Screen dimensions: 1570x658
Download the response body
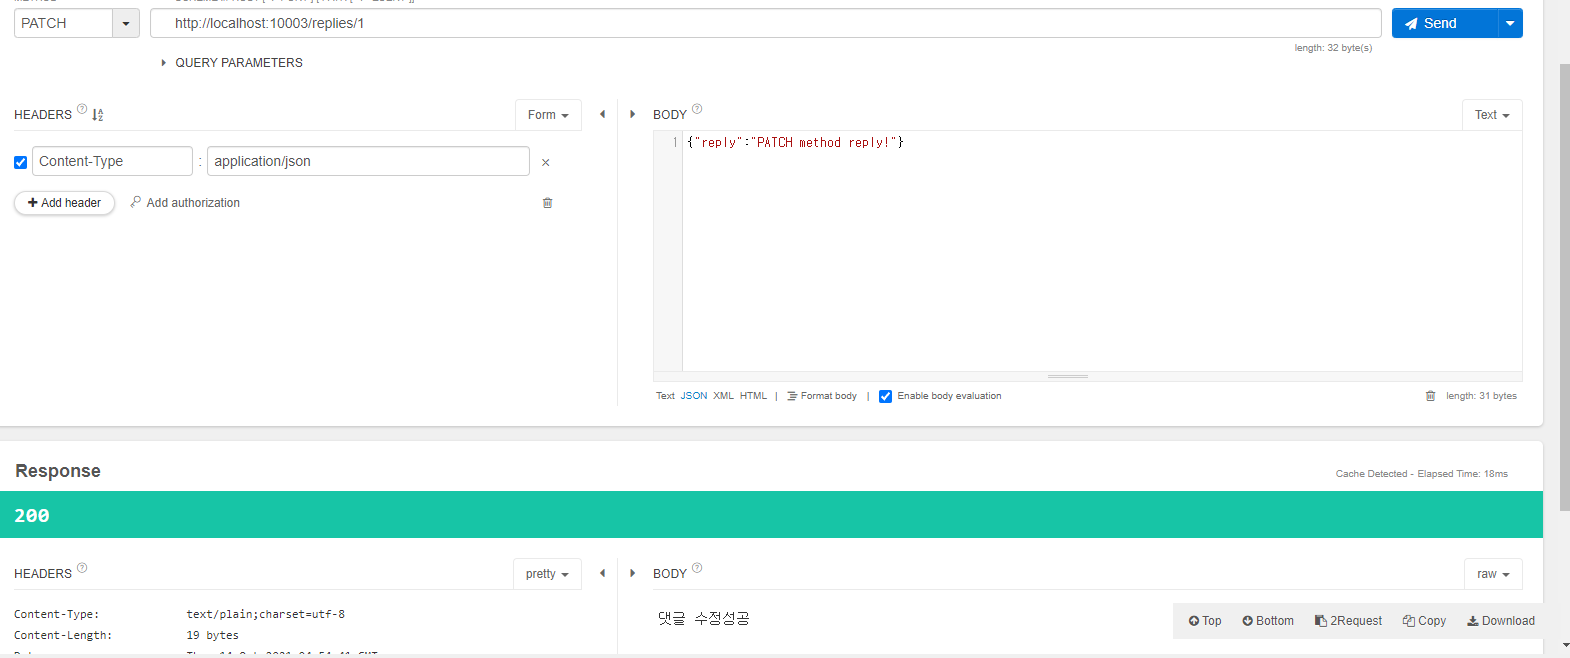(x=1501, y=621)
